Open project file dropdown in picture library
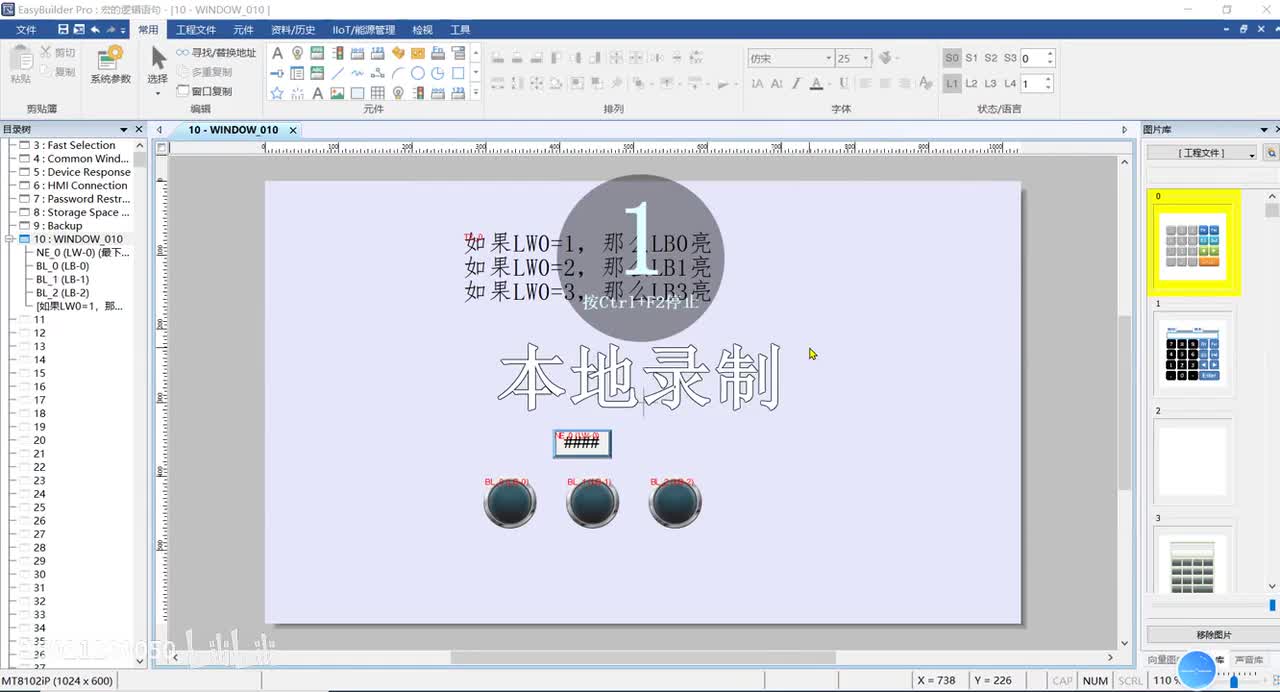Image resolution: width=1280 pixels, height=692 pixels. 1202,153
